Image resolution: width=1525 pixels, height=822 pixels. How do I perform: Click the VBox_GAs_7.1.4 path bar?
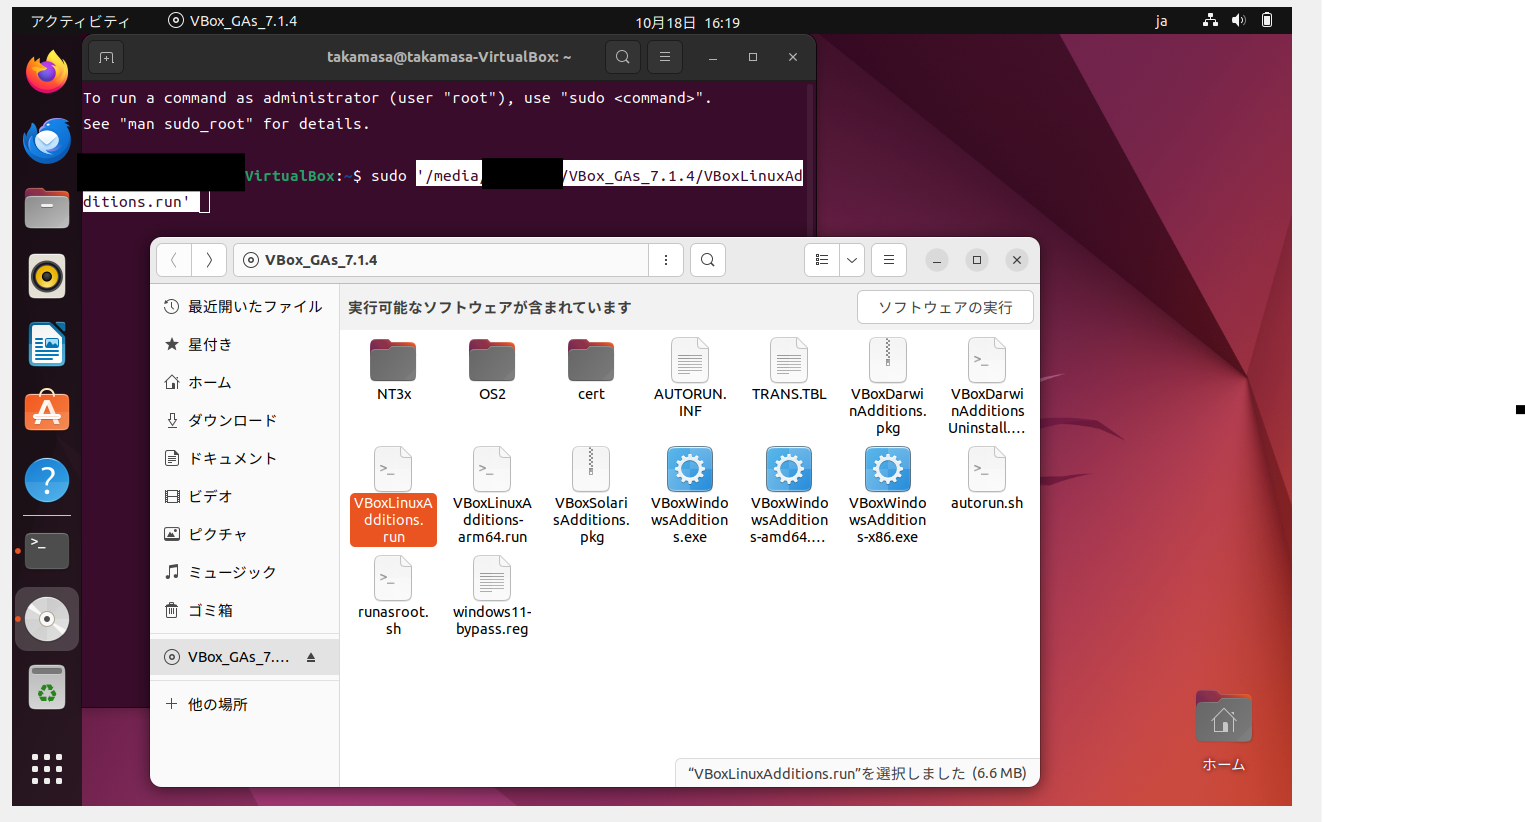coord(441,260)
